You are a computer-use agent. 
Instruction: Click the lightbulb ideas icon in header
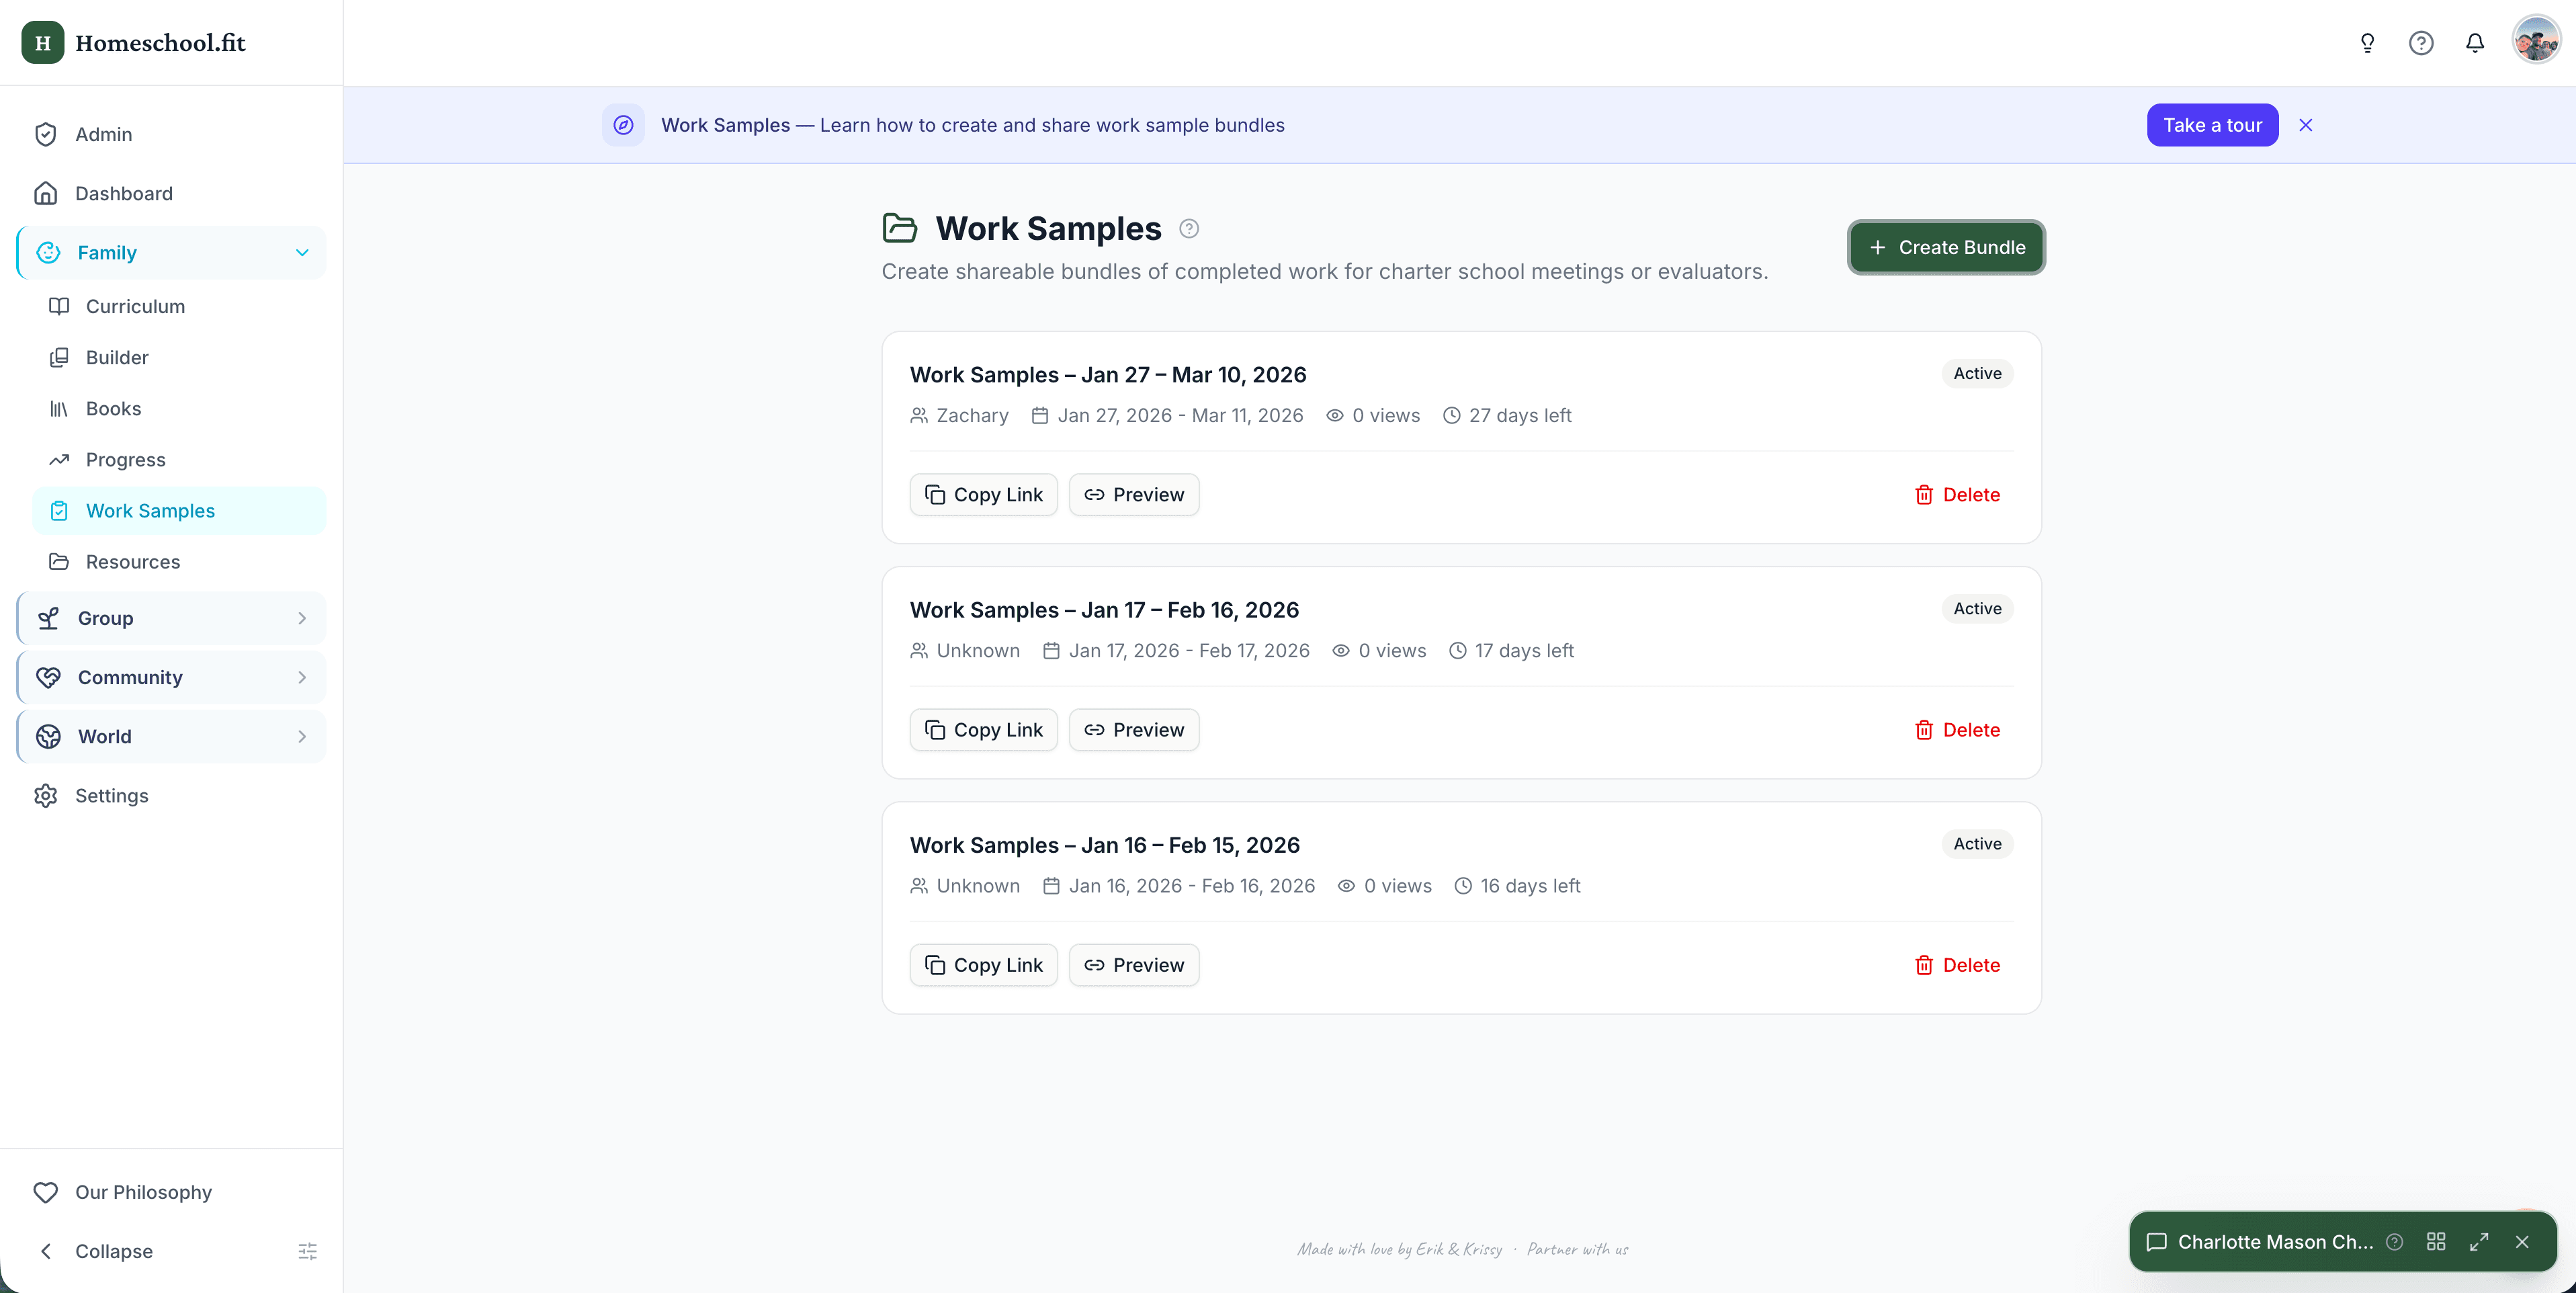2367,43
